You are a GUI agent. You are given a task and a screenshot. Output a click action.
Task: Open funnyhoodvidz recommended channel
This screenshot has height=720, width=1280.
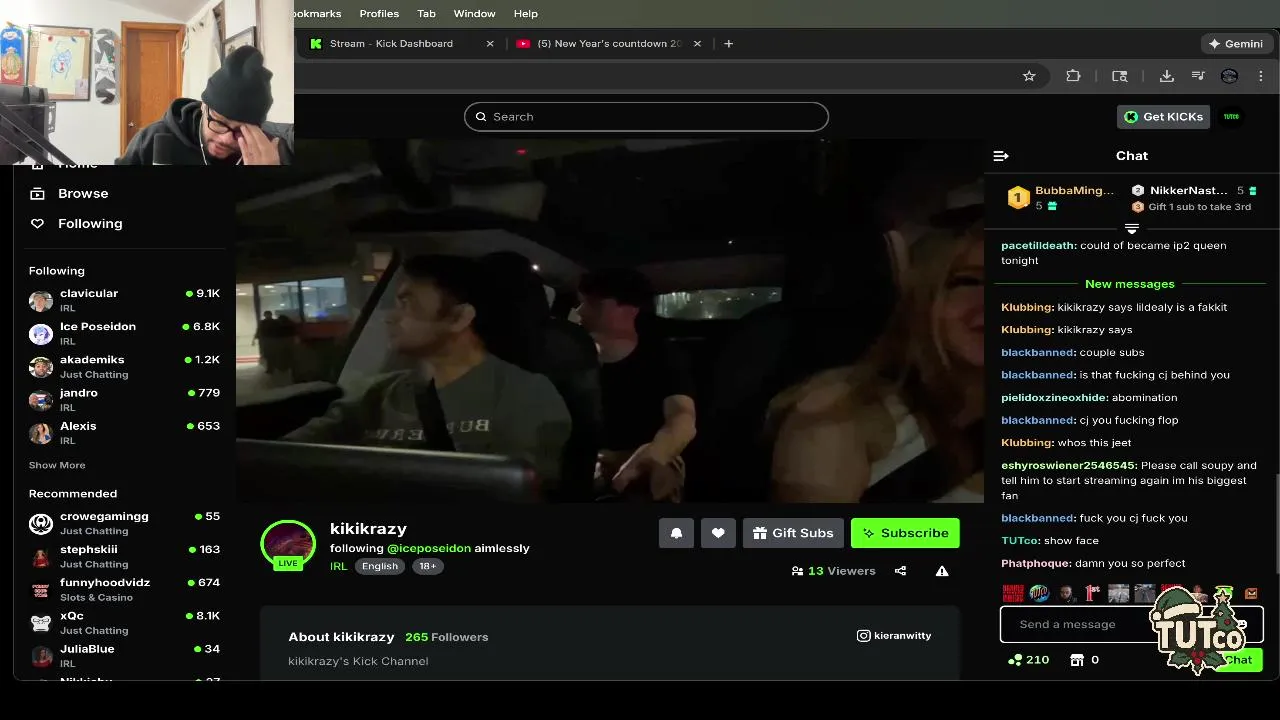[x=125, y=589]
